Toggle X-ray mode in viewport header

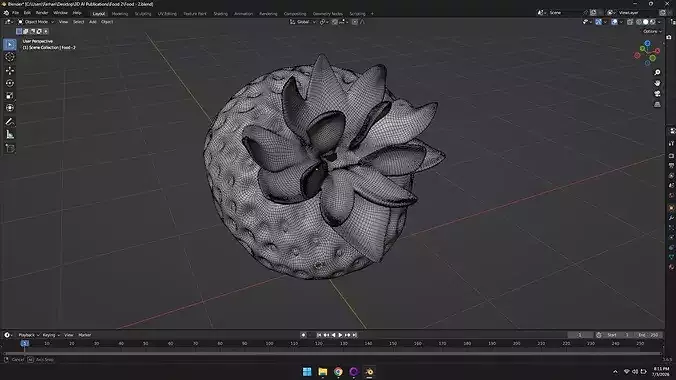[629, 22]
